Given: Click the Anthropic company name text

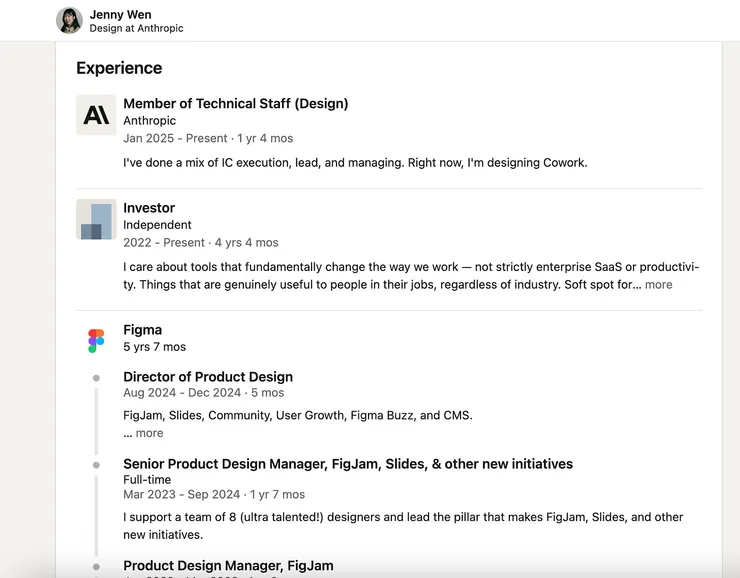Looking at the screenshot, I should [149, 121].
